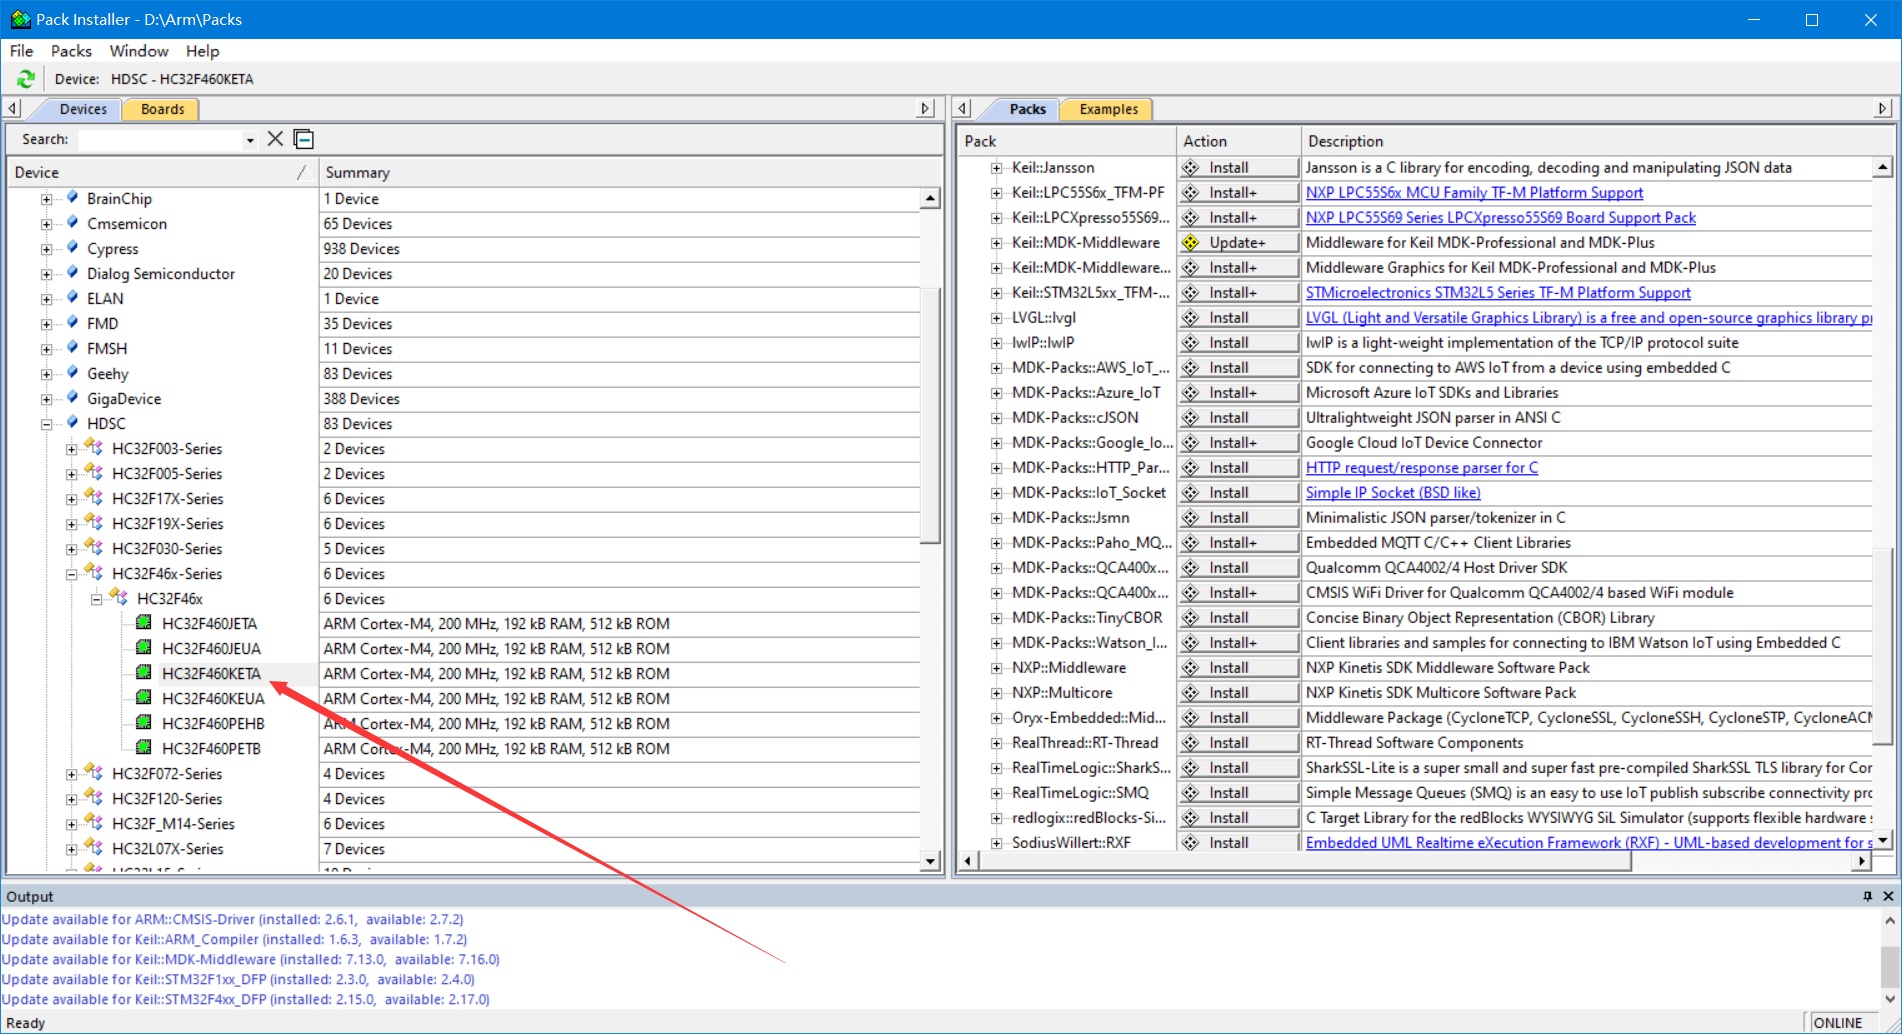Close the Output panel with its X
1902x1034 pixels.
click(x=1888, y=896)
